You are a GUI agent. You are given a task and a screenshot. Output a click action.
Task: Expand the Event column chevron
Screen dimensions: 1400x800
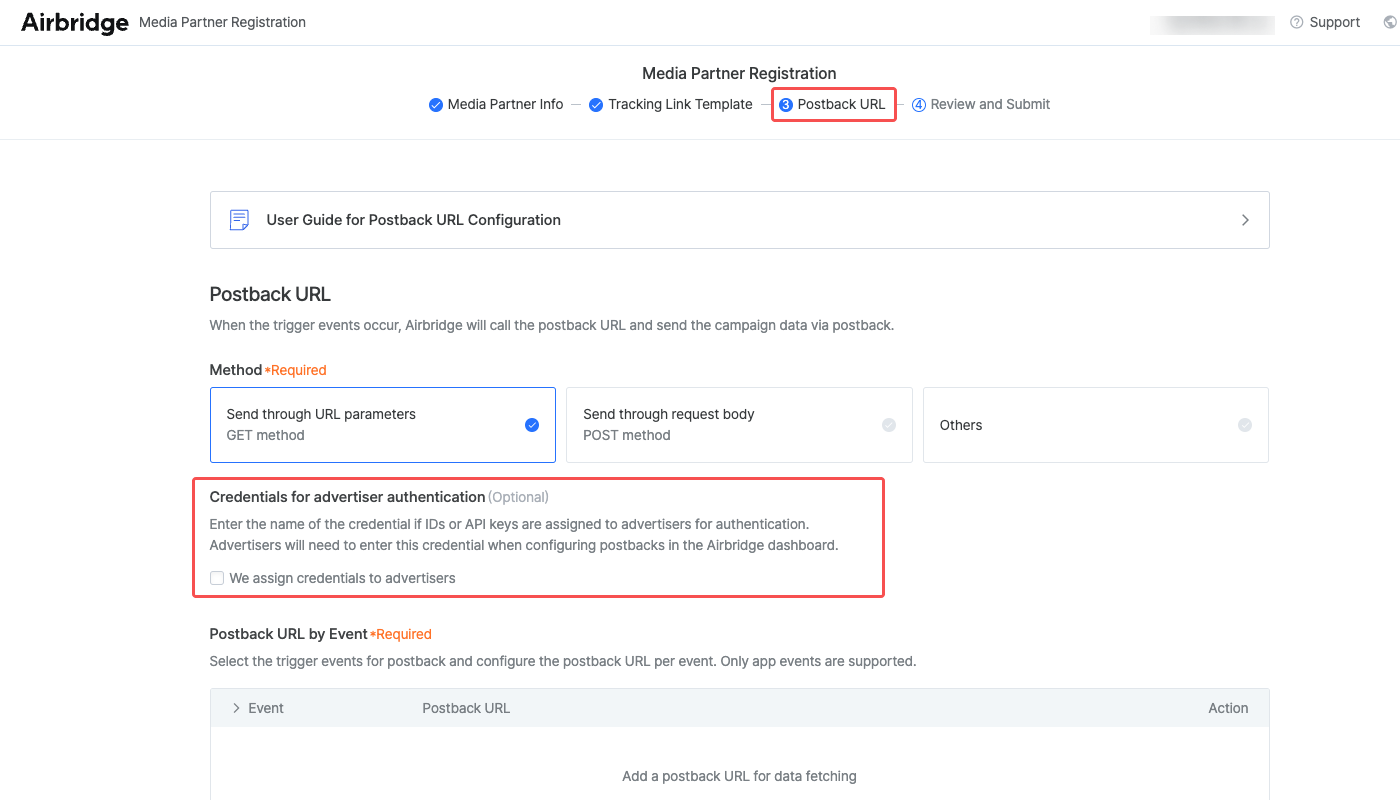pos(236,708)
